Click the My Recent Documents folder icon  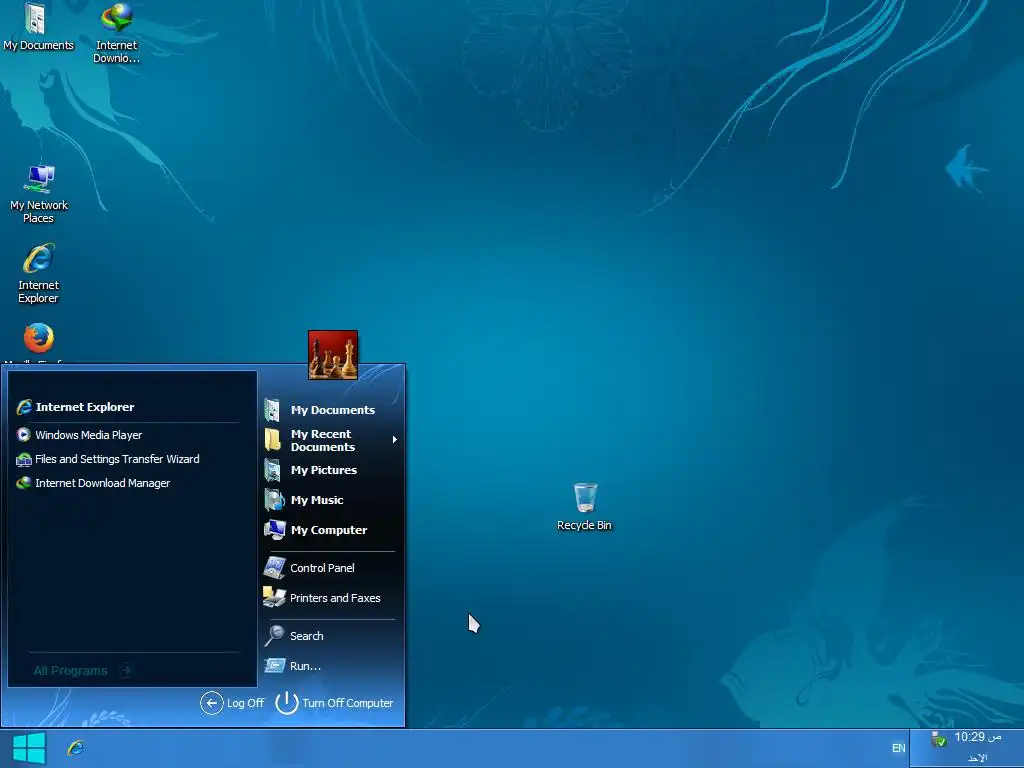coord(272,440)
